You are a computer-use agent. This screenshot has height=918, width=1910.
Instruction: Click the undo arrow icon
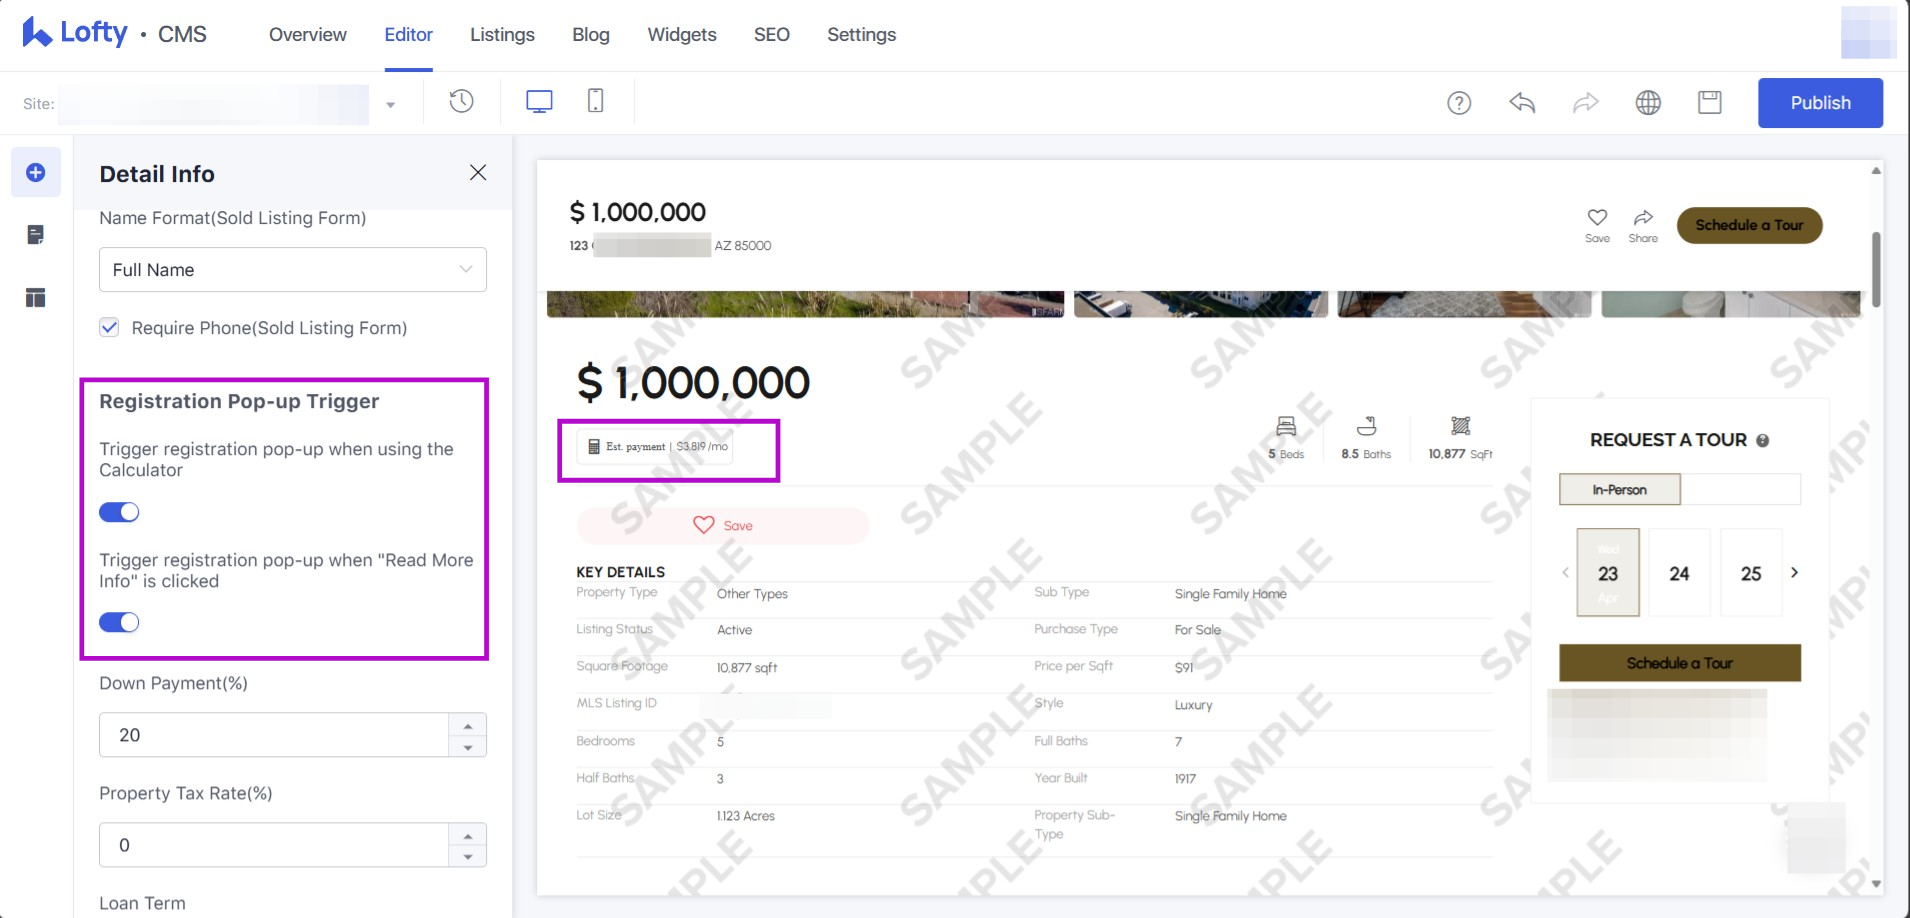click(x=1522, y=103)
